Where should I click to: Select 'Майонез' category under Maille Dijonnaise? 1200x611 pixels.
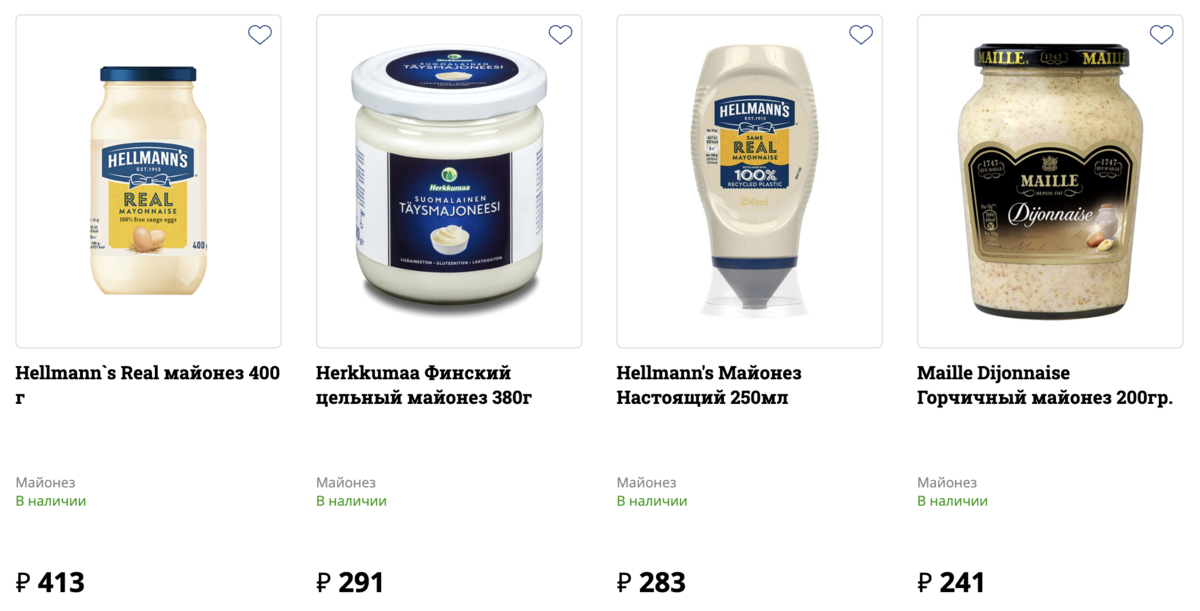pyautogui.click(x=947, y=482)
